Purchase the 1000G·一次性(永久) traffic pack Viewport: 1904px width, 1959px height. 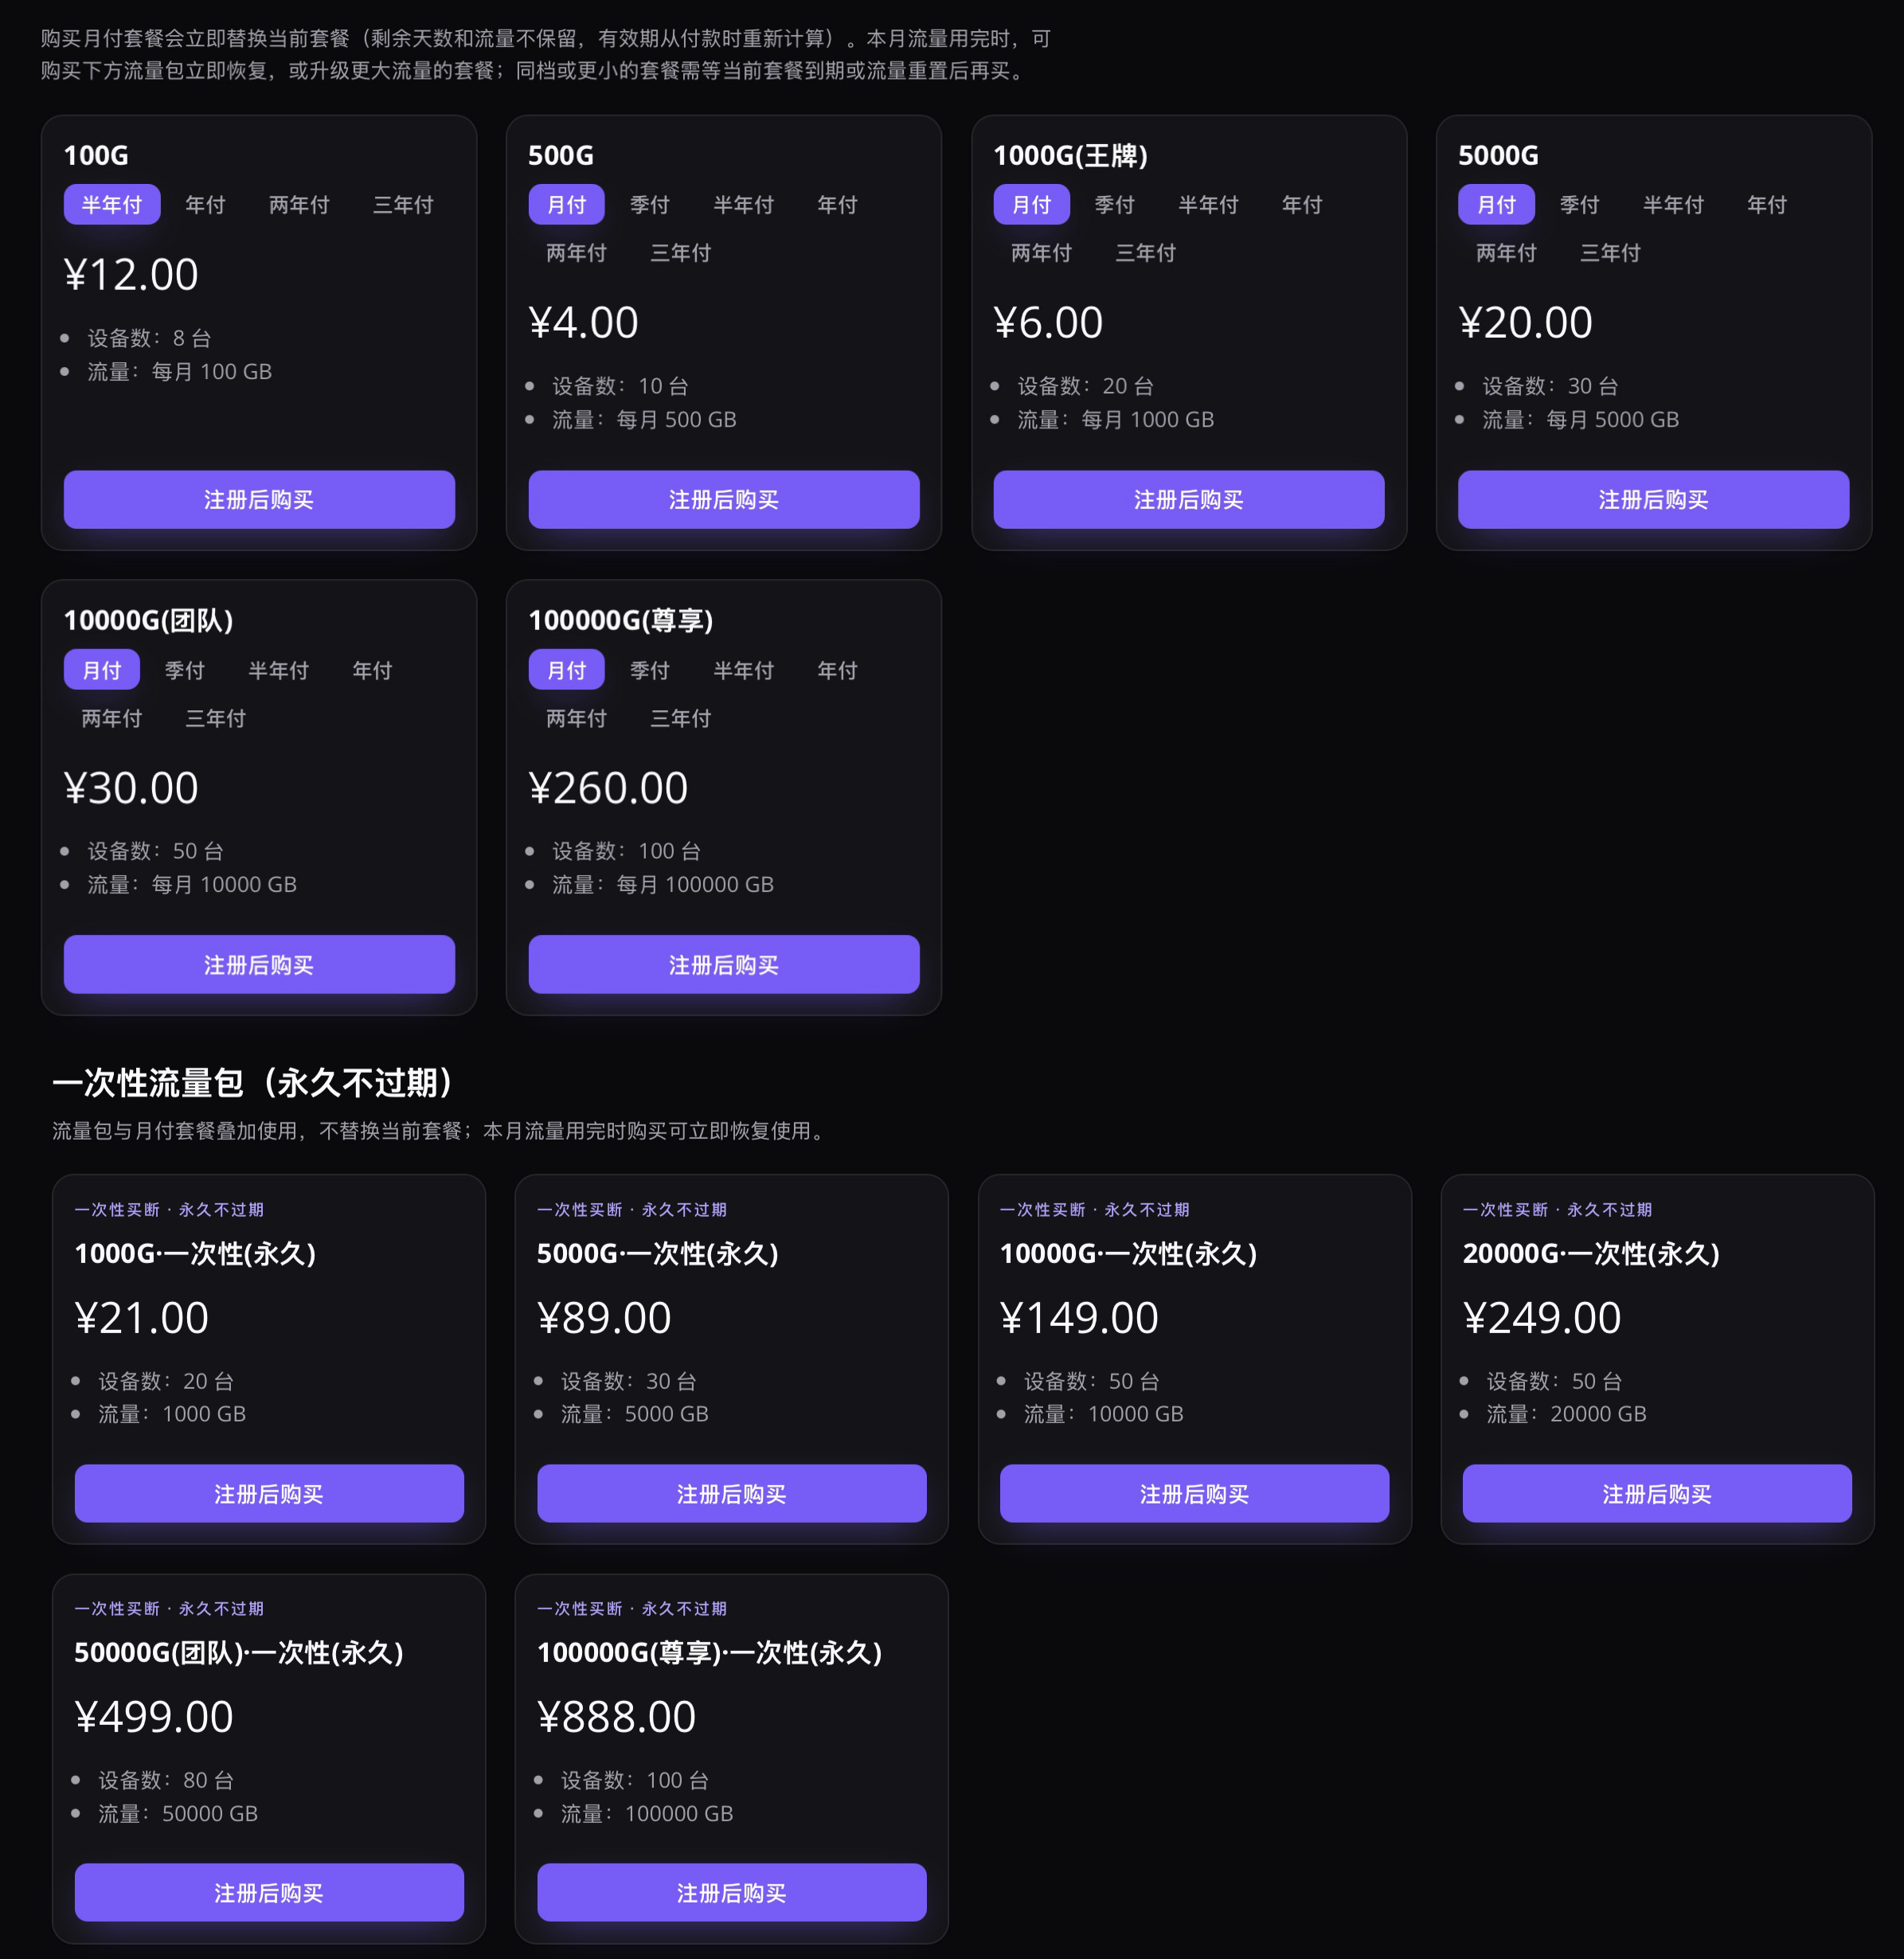[x=269, y=1494]
